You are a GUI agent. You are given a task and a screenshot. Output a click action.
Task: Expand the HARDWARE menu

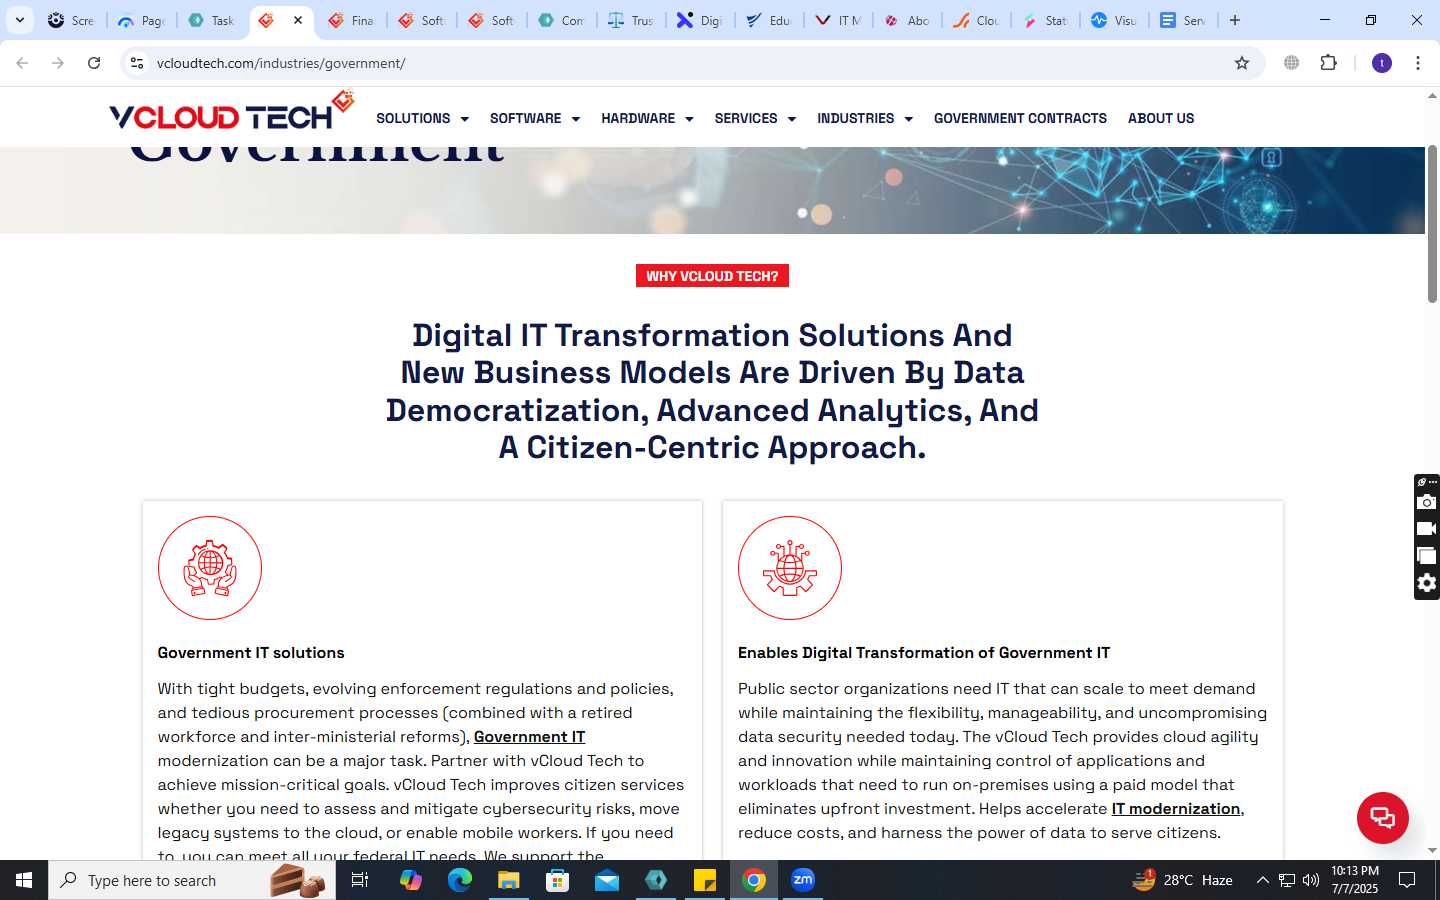pyautogui.click(x=647, y=118)
